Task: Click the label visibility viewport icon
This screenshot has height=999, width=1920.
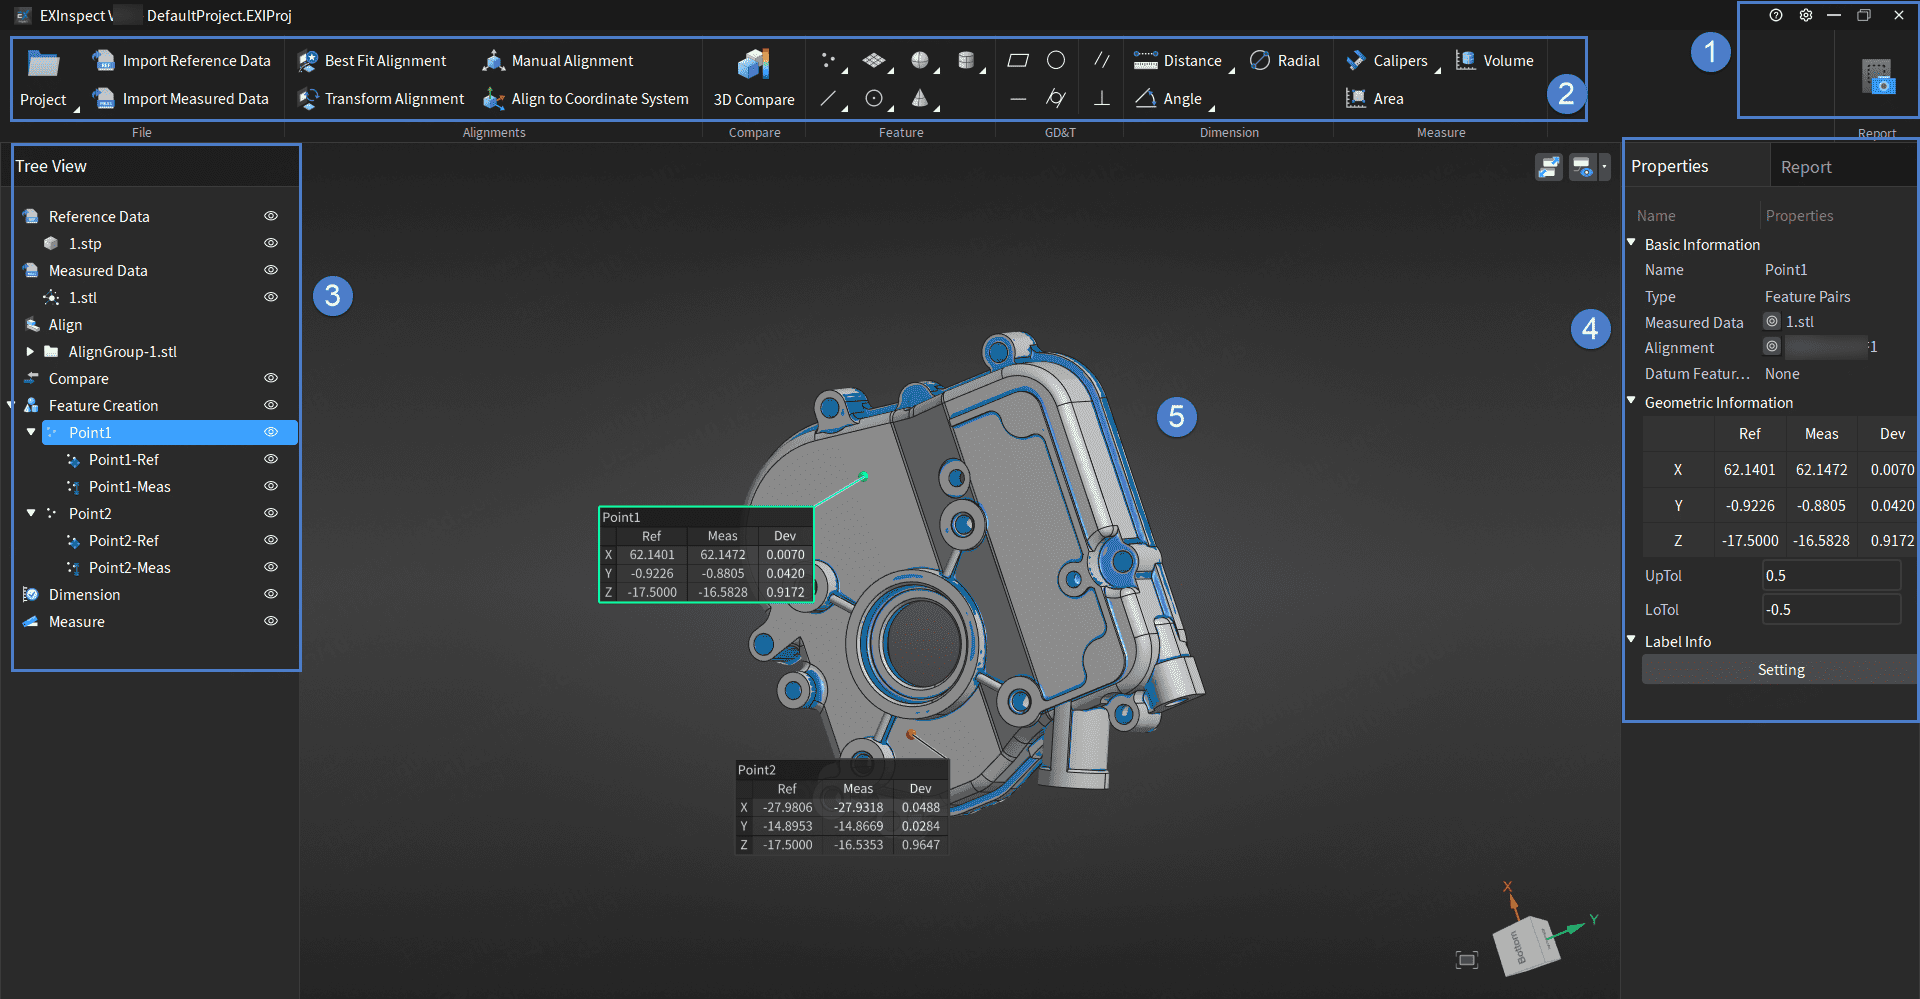Action: (1582, 167)
